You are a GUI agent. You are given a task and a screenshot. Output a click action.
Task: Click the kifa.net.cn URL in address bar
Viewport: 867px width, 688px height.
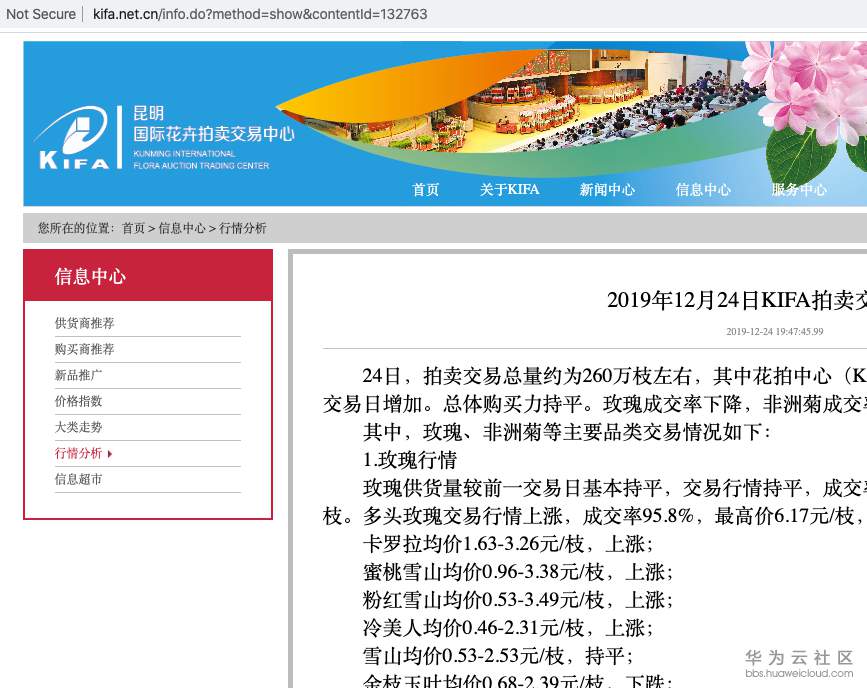(x=260, y=14)
